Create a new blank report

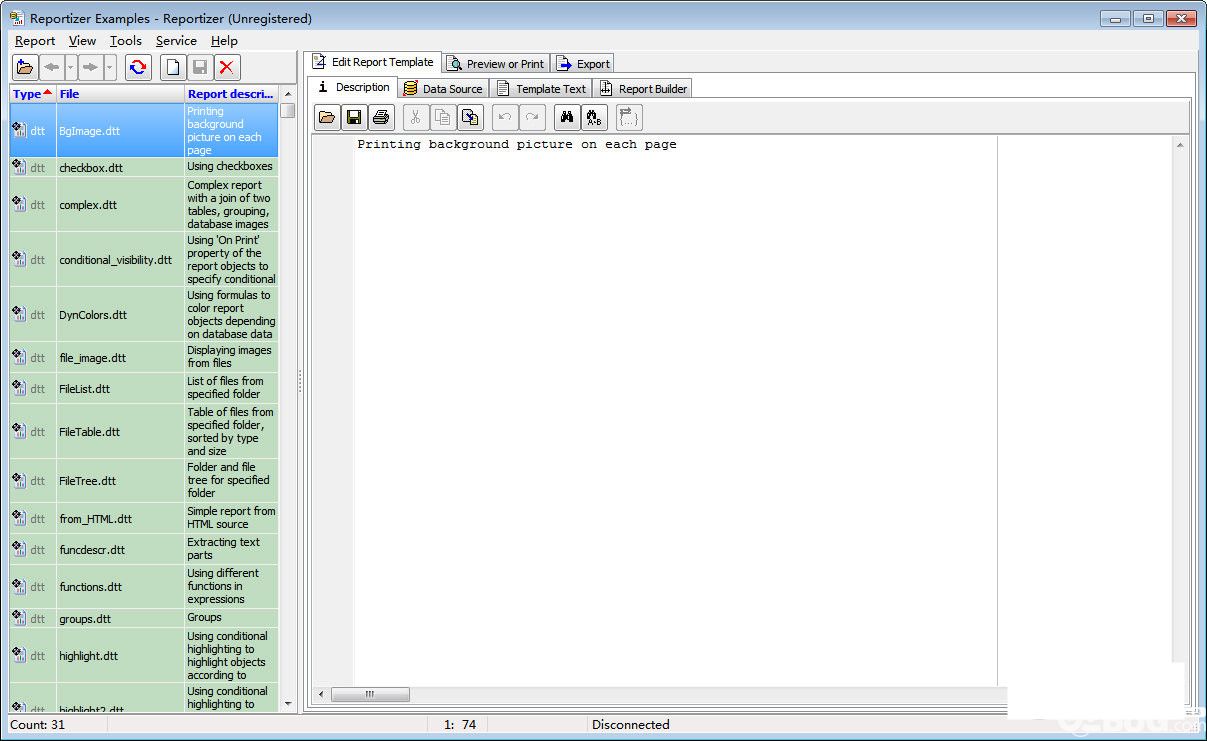[x=174, y=67]
